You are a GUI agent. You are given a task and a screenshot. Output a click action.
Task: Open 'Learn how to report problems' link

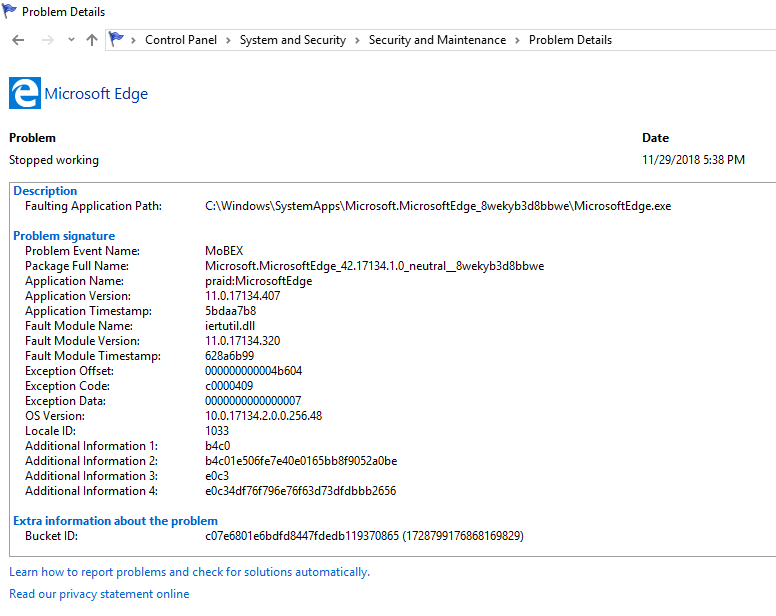click(x=189, y=572)
